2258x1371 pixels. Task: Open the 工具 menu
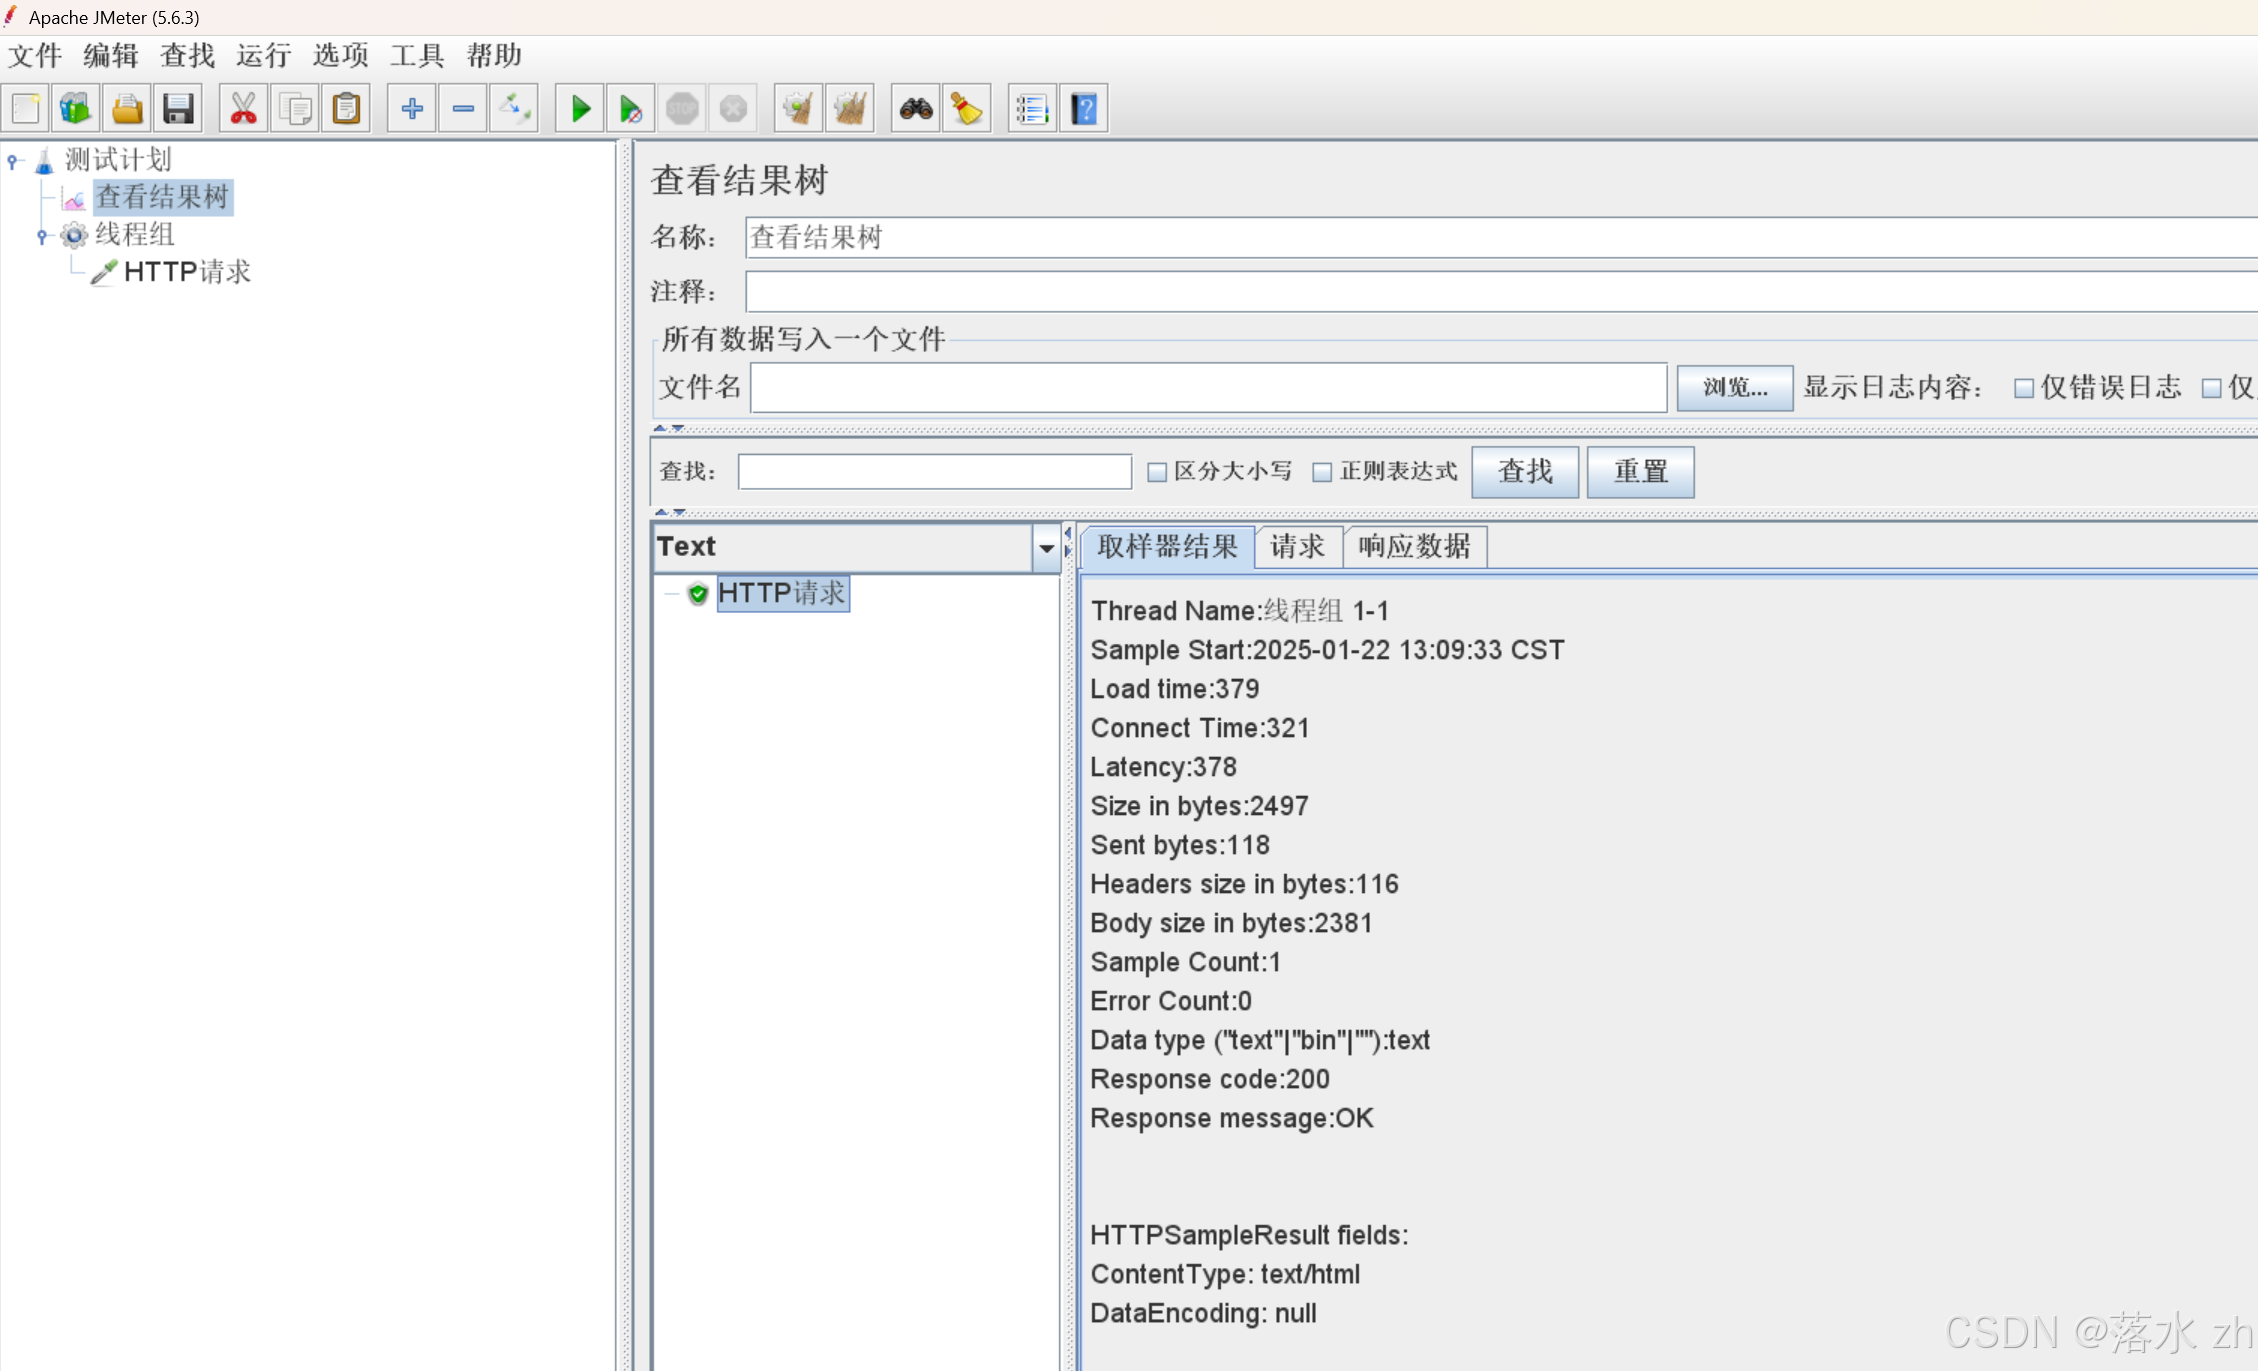click(x=417, y=55)
